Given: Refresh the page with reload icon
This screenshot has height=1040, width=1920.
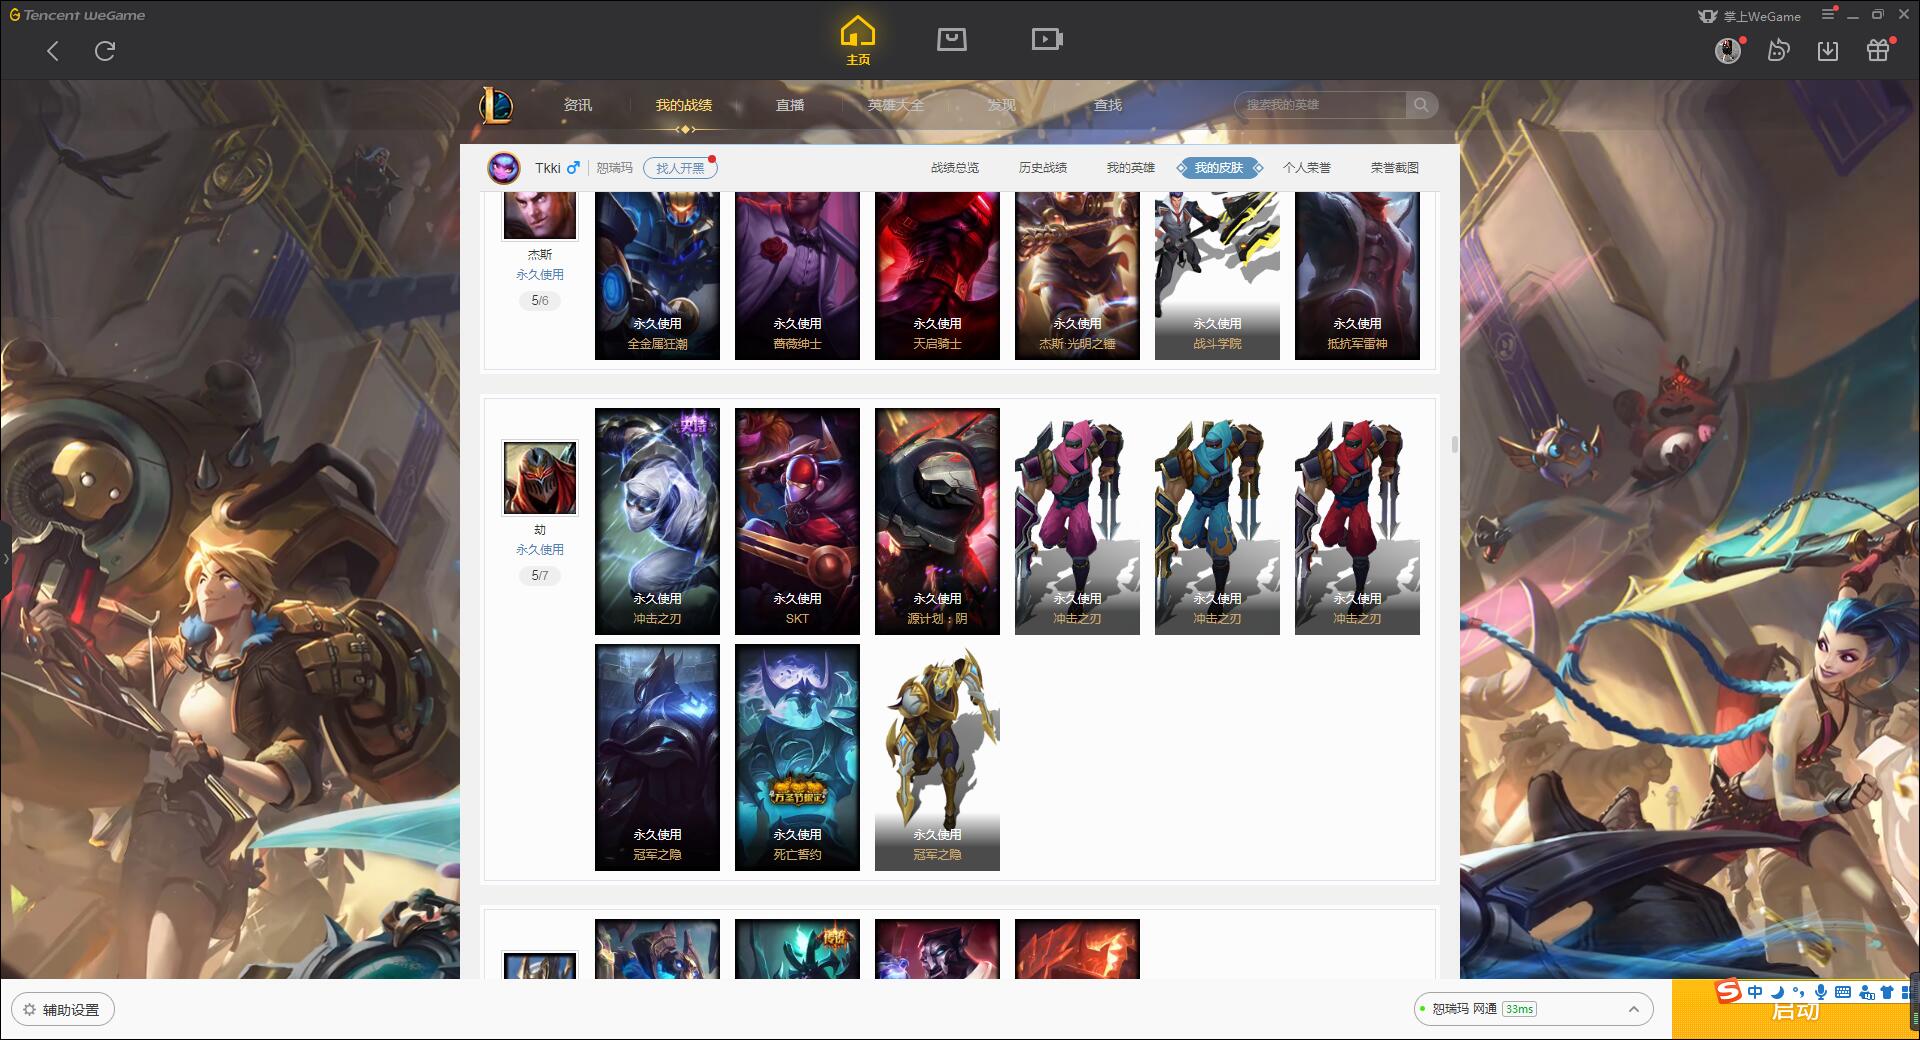Looking at the screenshot, I should tap(105, 51).
